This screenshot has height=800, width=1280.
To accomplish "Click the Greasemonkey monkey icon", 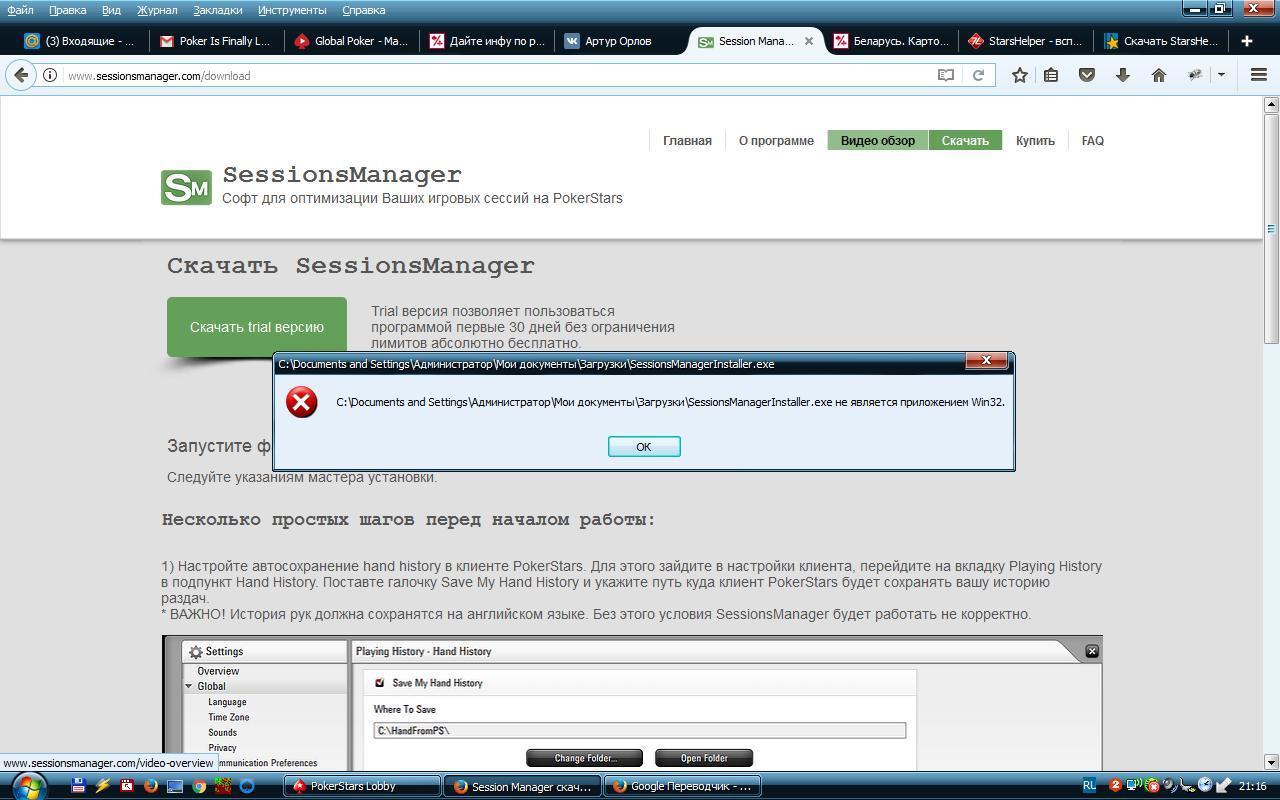I will coord(1195,75).
